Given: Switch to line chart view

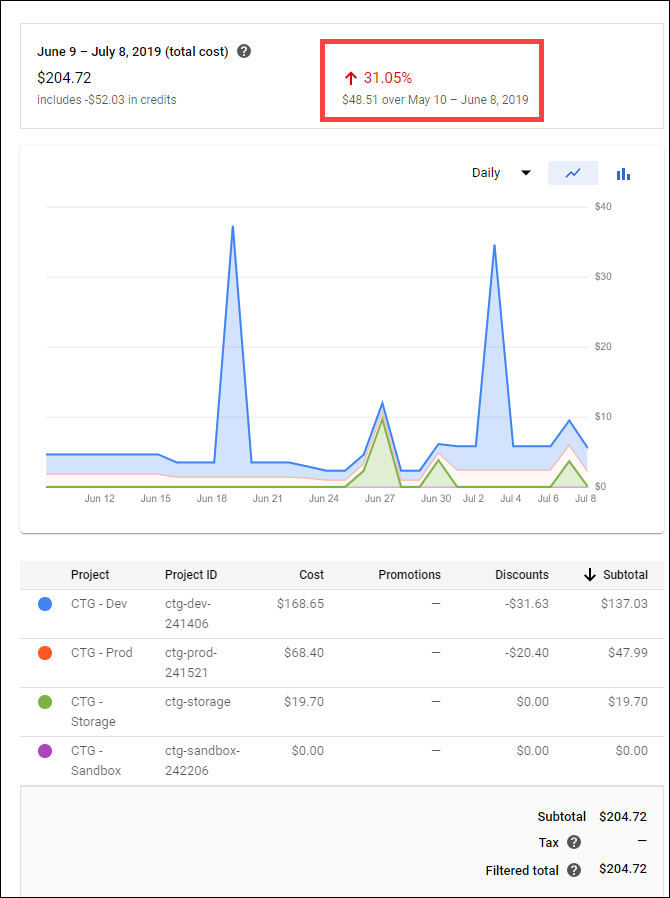Looking at the screenshot, I should (x=573, y=173).
